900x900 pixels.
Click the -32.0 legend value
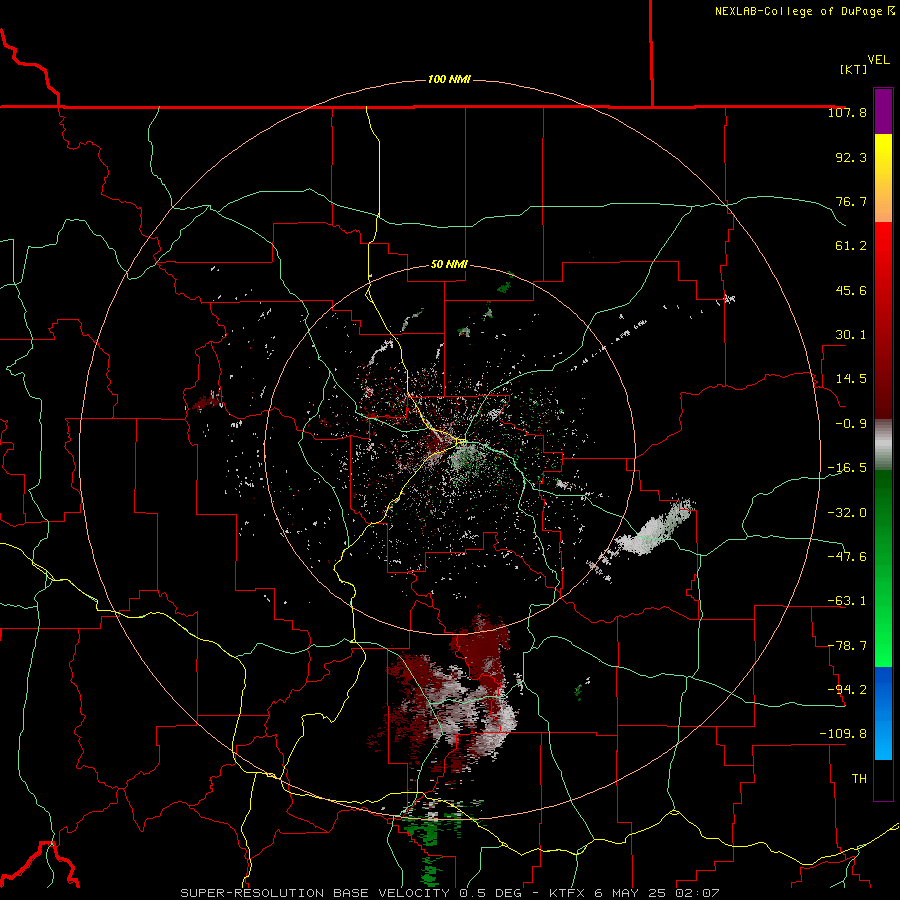click(x=847, y=512)
